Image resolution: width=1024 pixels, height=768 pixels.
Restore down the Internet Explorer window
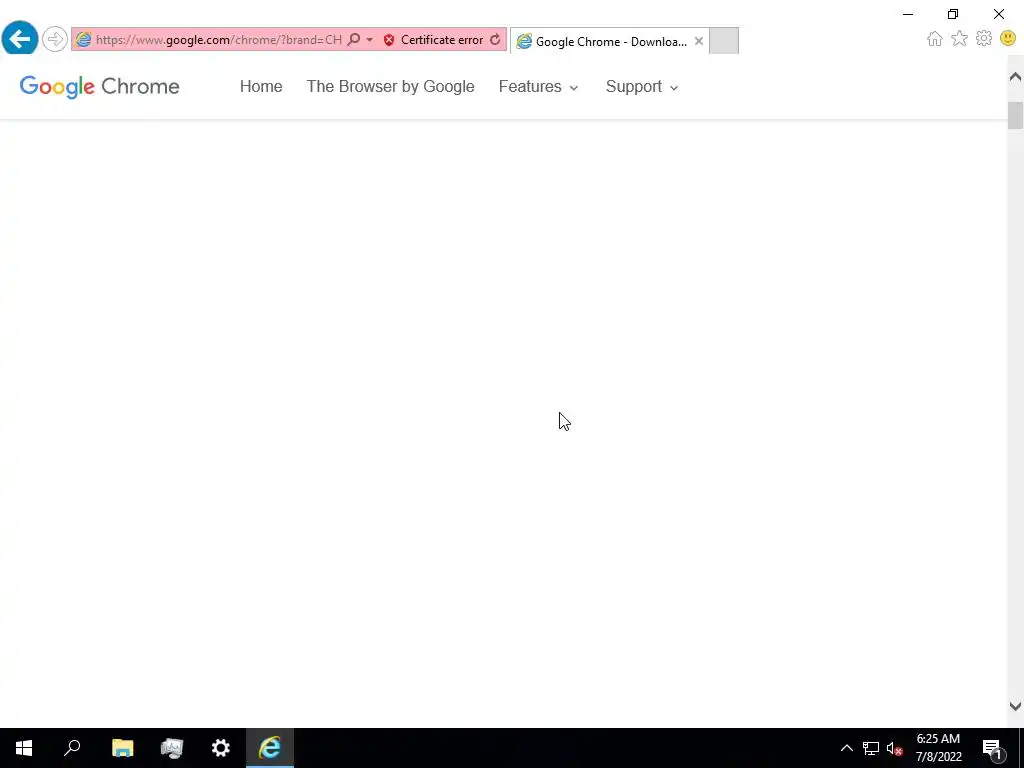[x=953, y=14]
